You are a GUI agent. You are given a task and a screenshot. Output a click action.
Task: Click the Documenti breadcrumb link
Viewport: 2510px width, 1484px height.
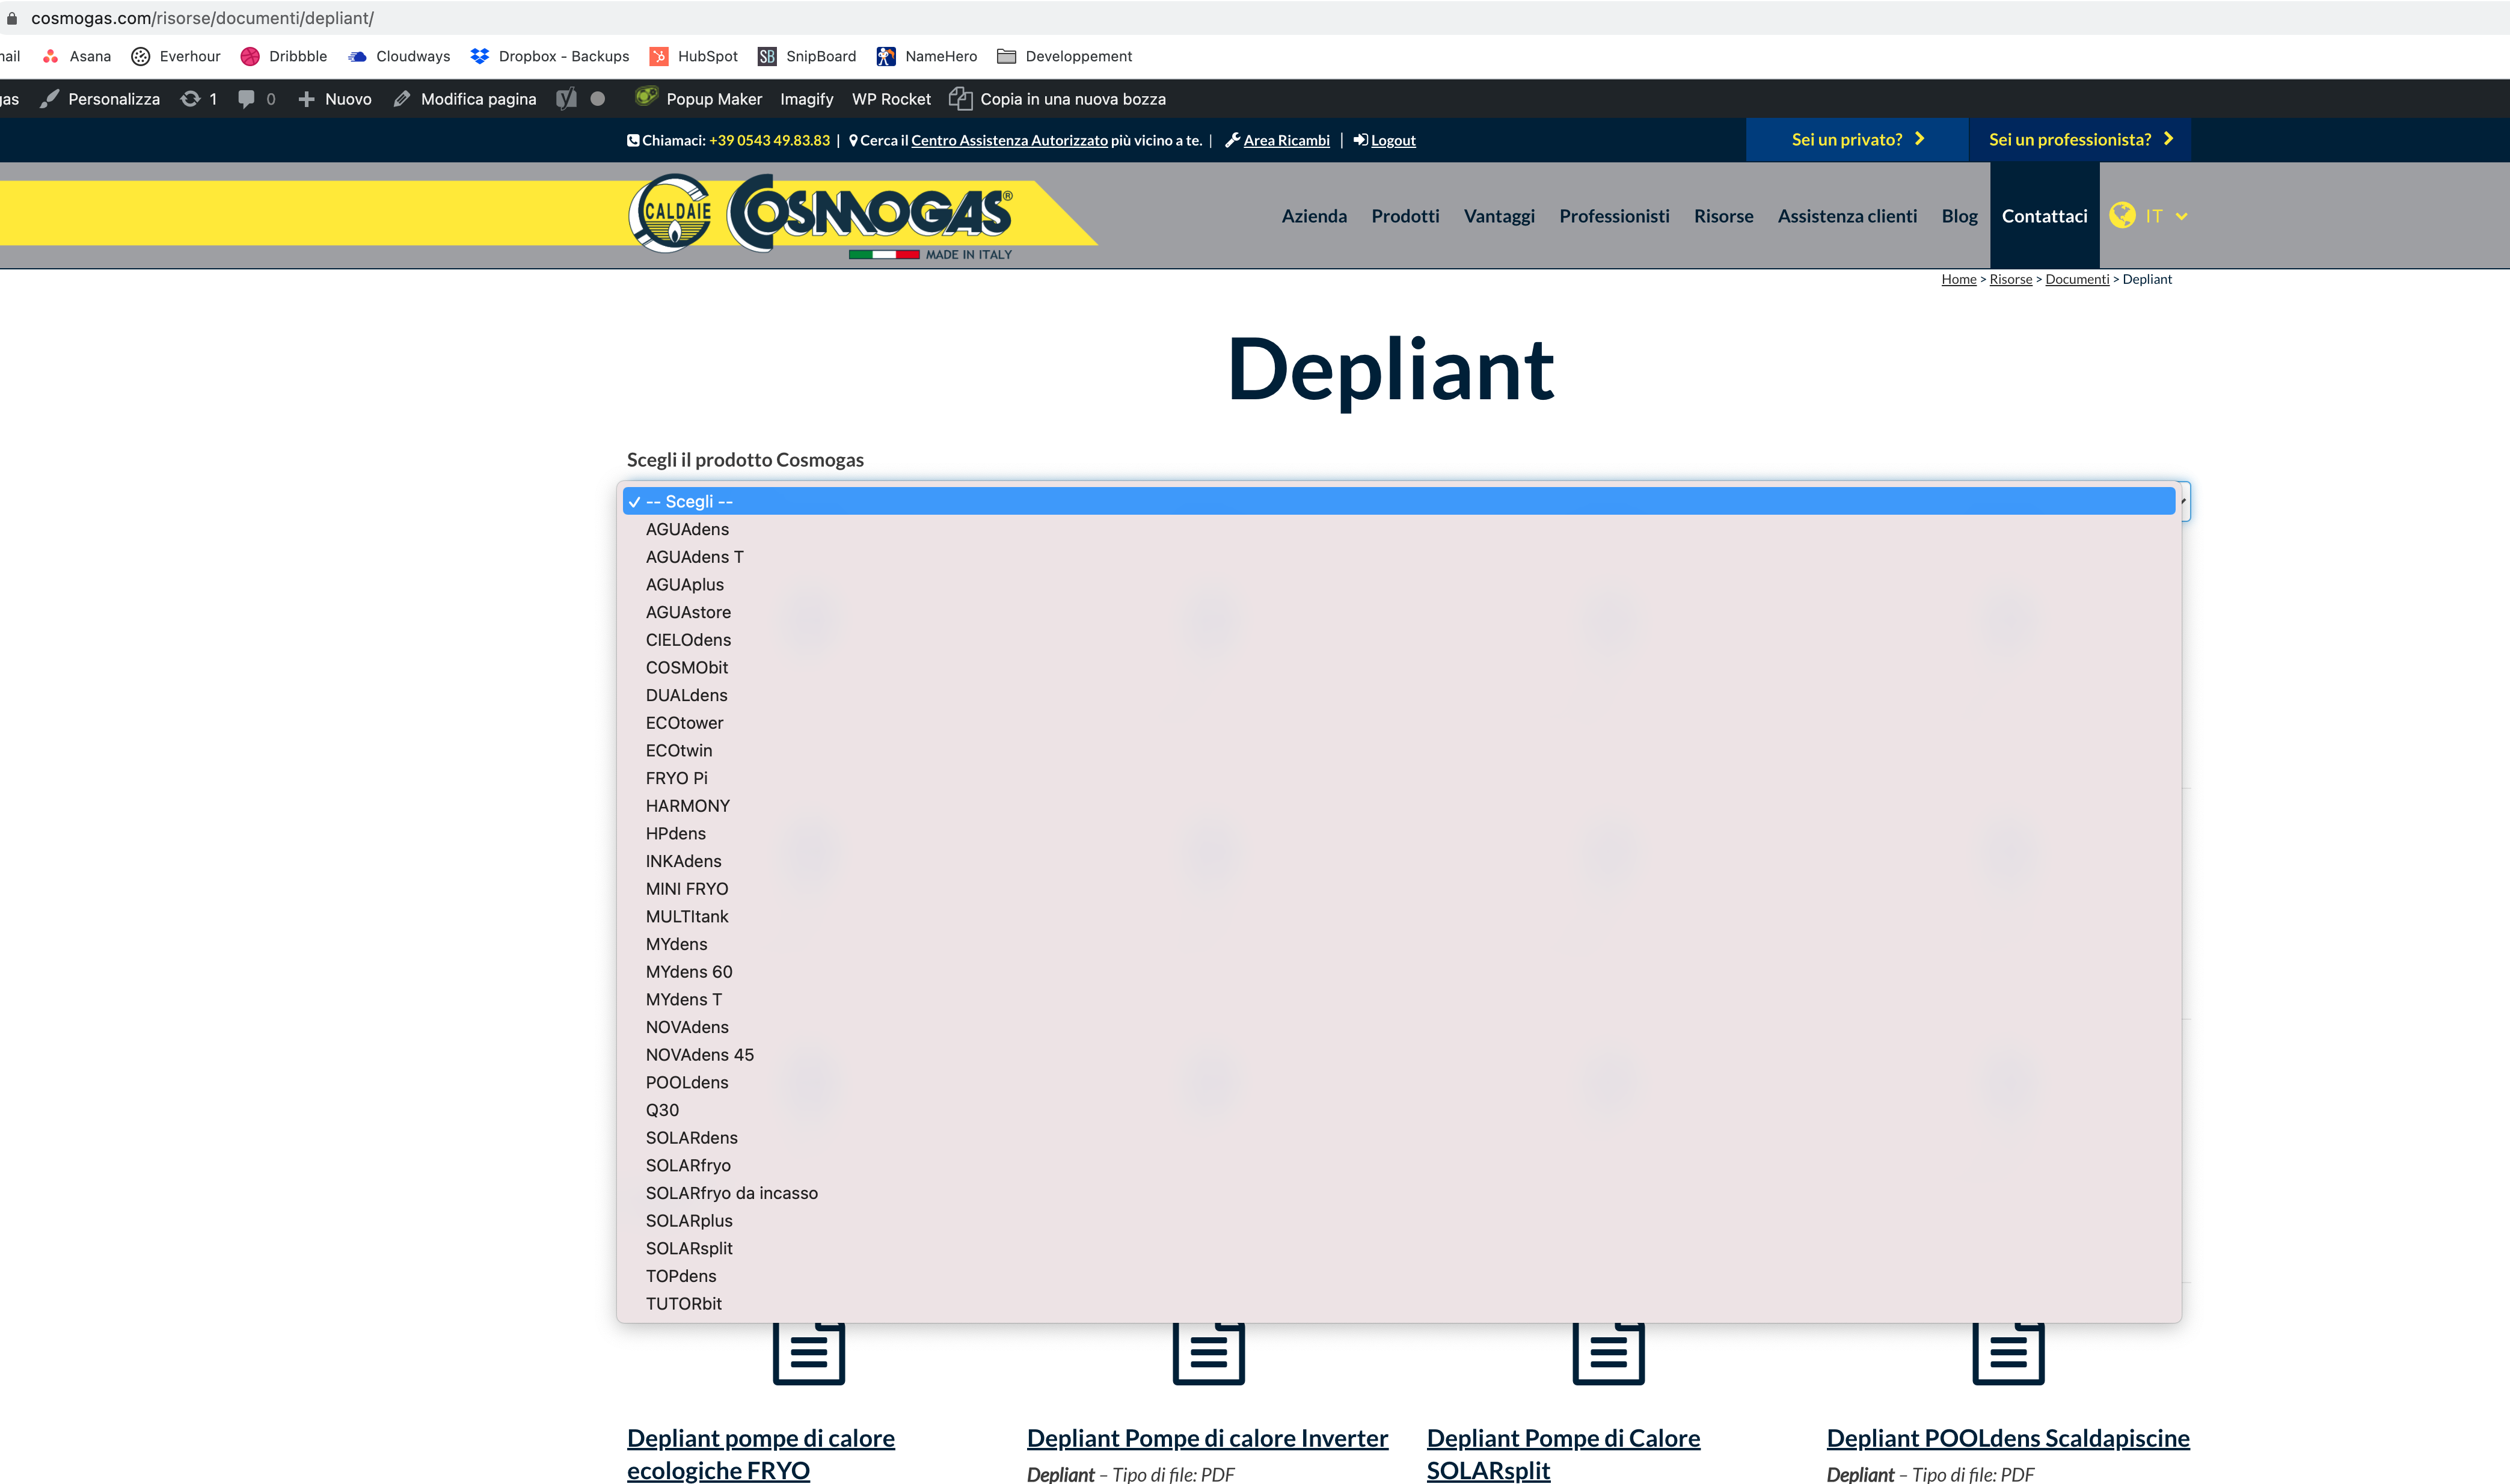(2076, 279)
